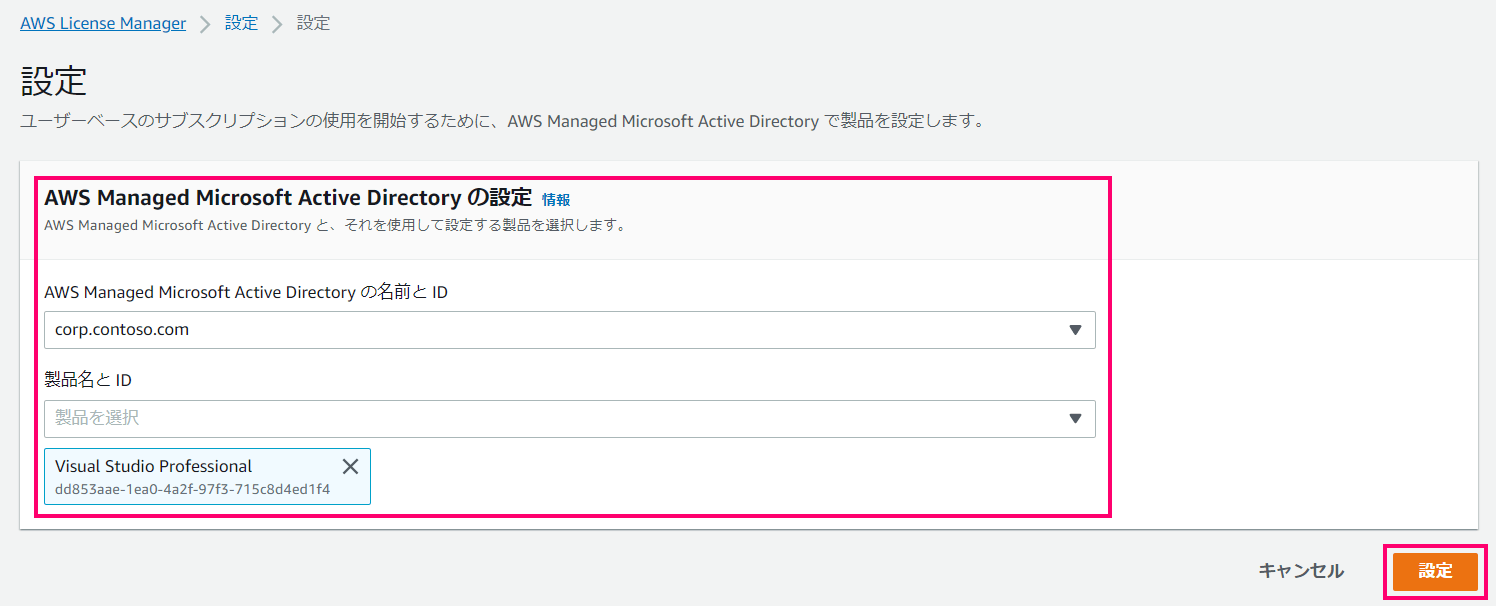Click the キャンセル button
Viewport: 1496px width, 606px height.
[x=1301, y=571]
